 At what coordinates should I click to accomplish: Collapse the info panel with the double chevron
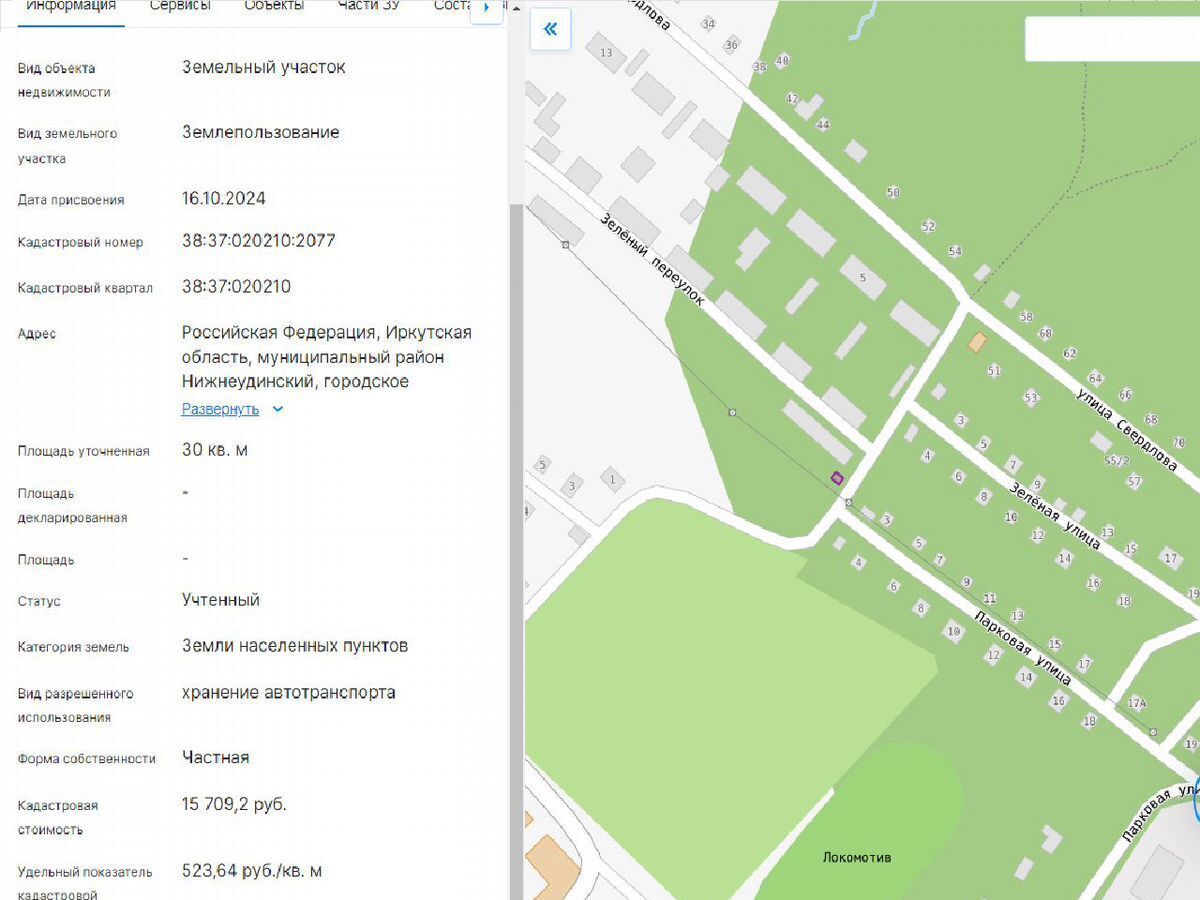[x=550, y=29]
